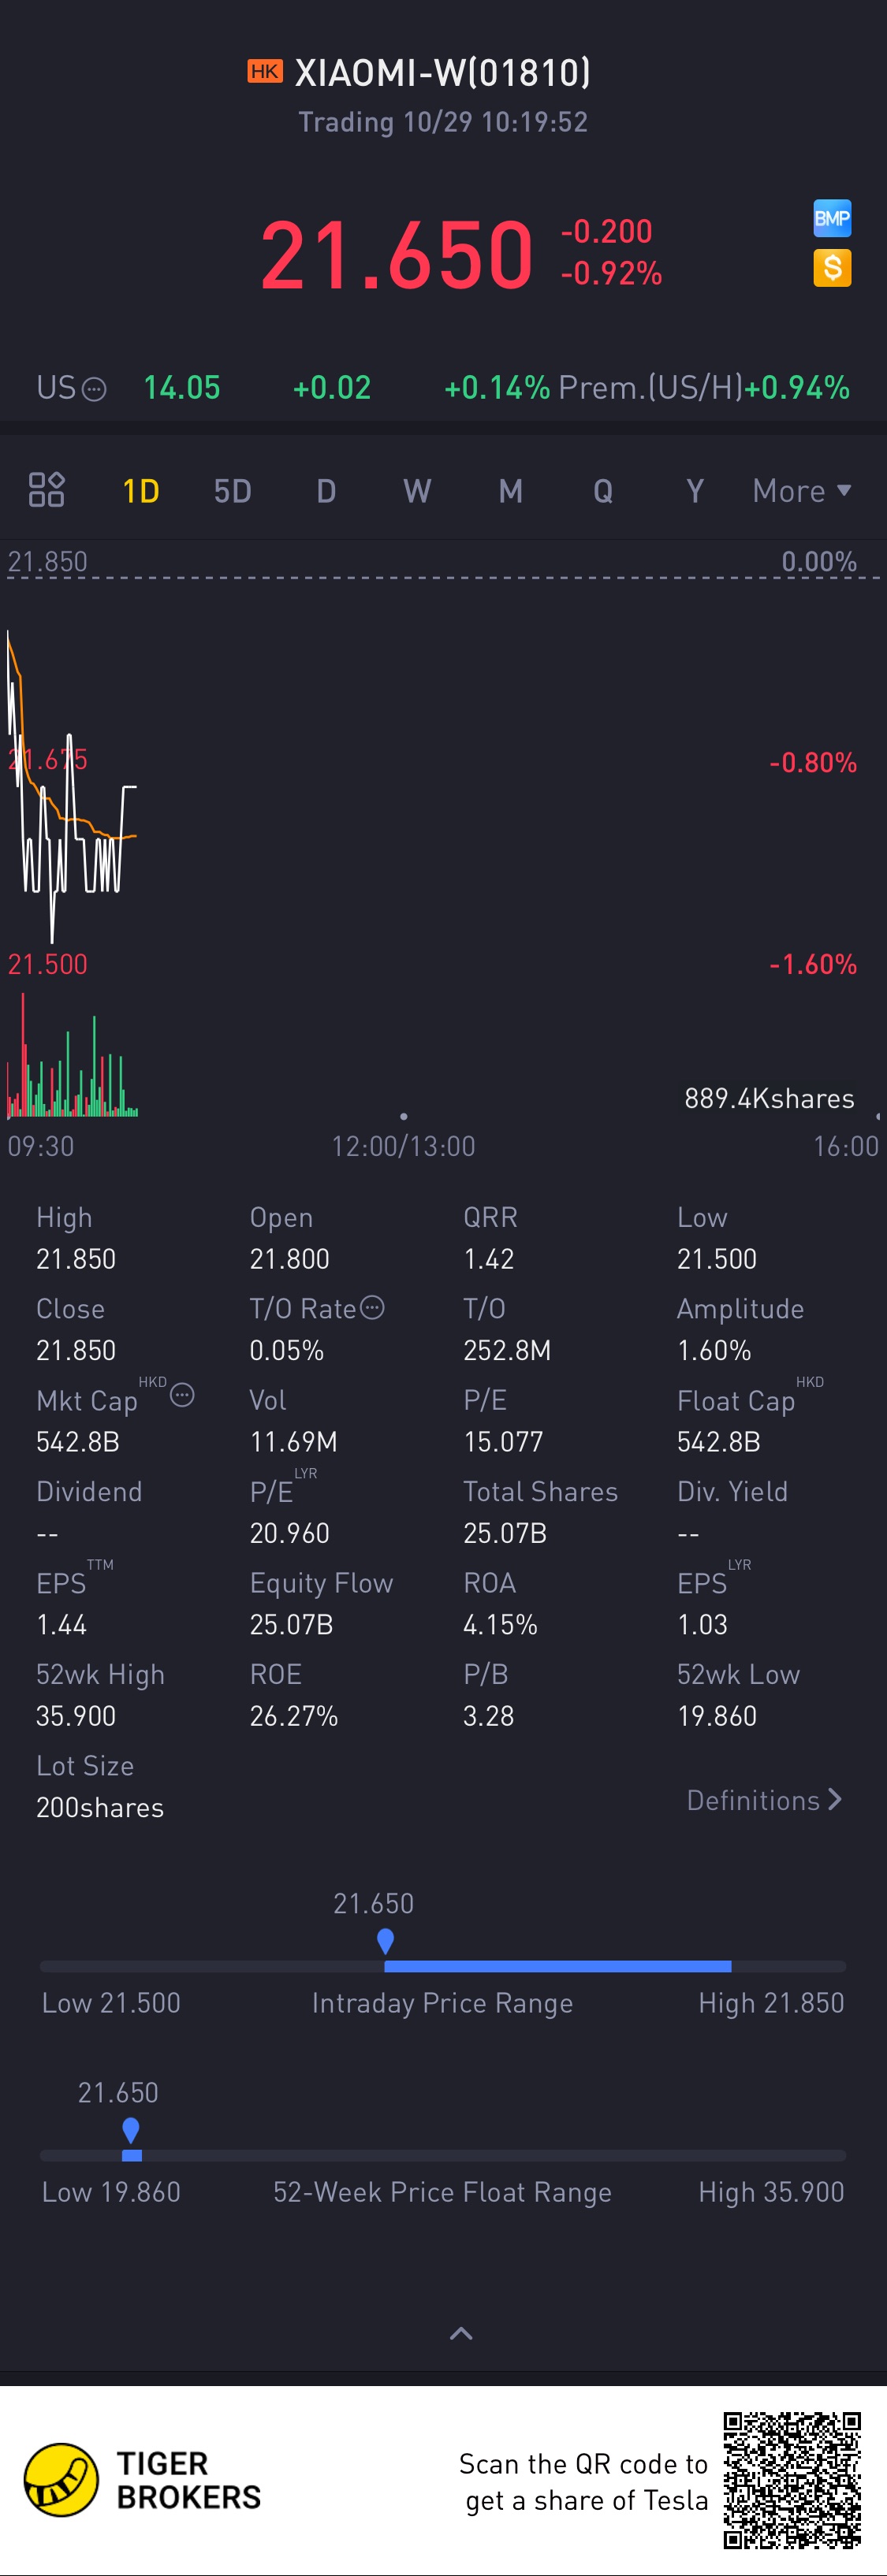887x2576 pixels.
Task: Tap the 52wk High value 35.900
Action: [x=76, y=1716]
